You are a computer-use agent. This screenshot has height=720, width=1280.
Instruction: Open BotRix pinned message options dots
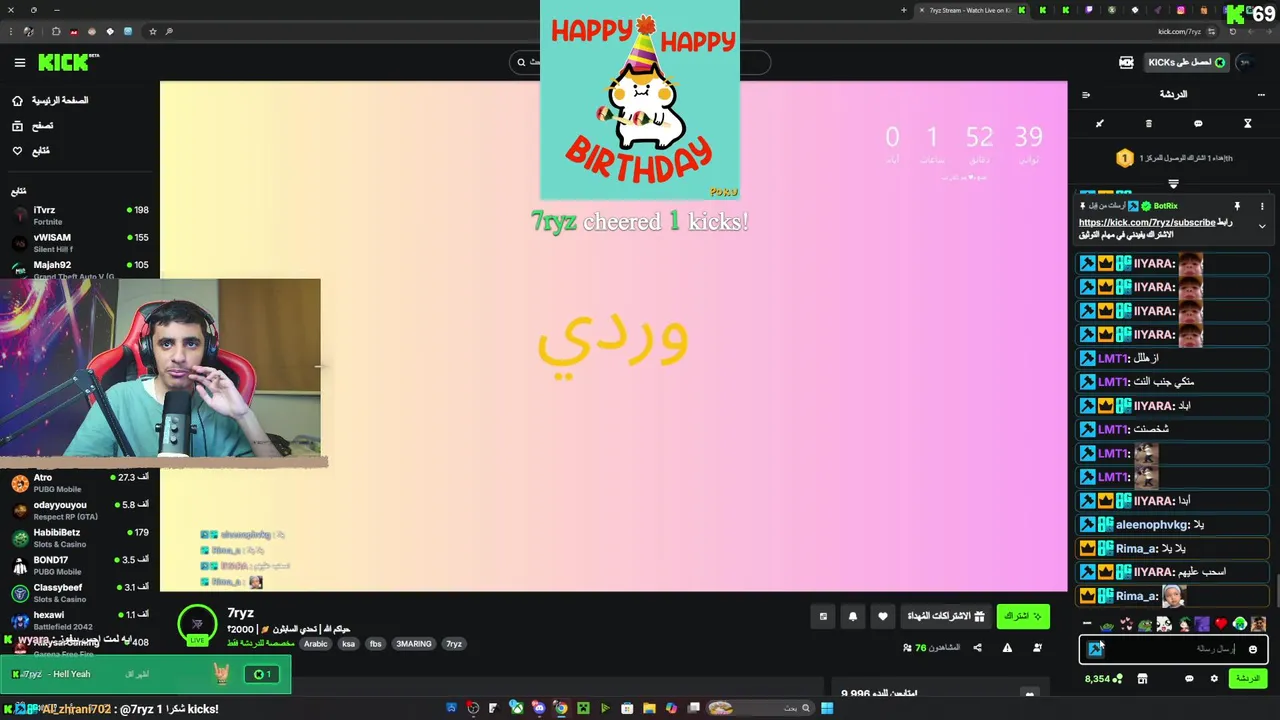[1262, 206]
